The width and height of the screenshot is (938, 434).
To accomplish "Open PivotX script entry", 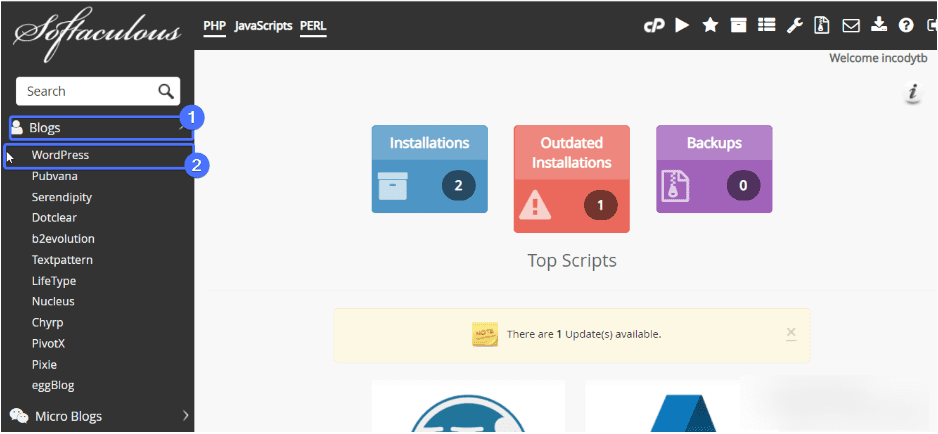I will click(49, 344).
